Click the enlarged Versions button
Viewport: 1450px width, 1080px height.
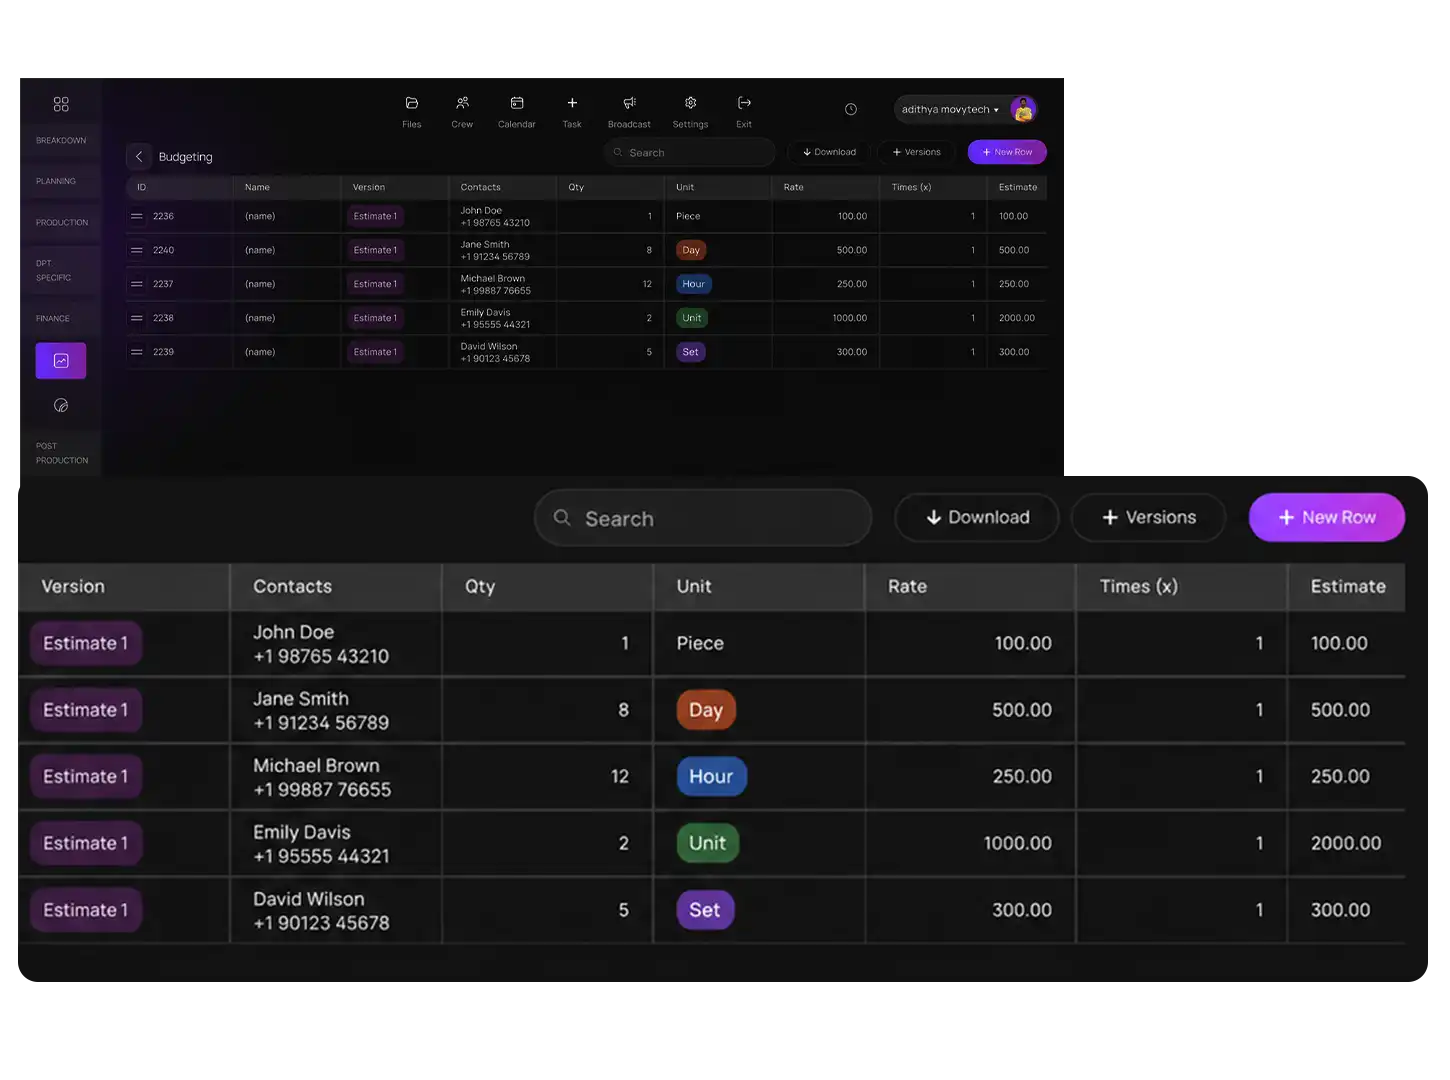[1148, 517]
